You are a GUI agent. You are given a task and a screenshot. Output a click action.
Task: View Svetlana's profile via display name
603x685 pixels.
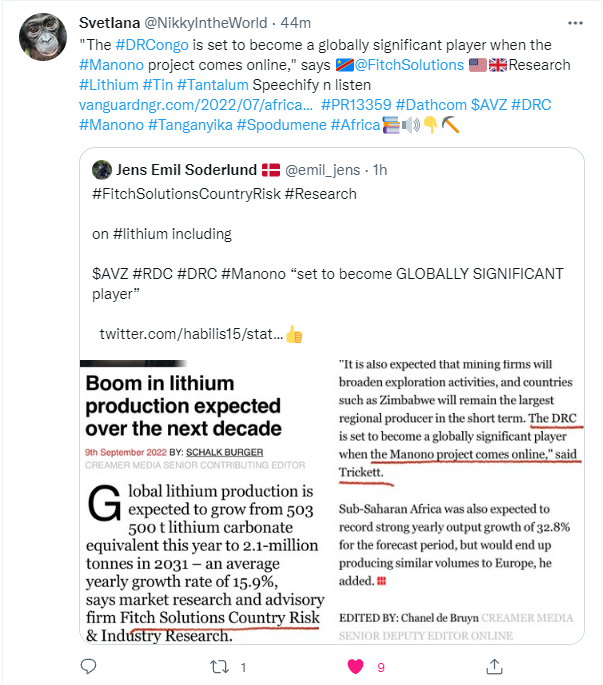point(109,23)
